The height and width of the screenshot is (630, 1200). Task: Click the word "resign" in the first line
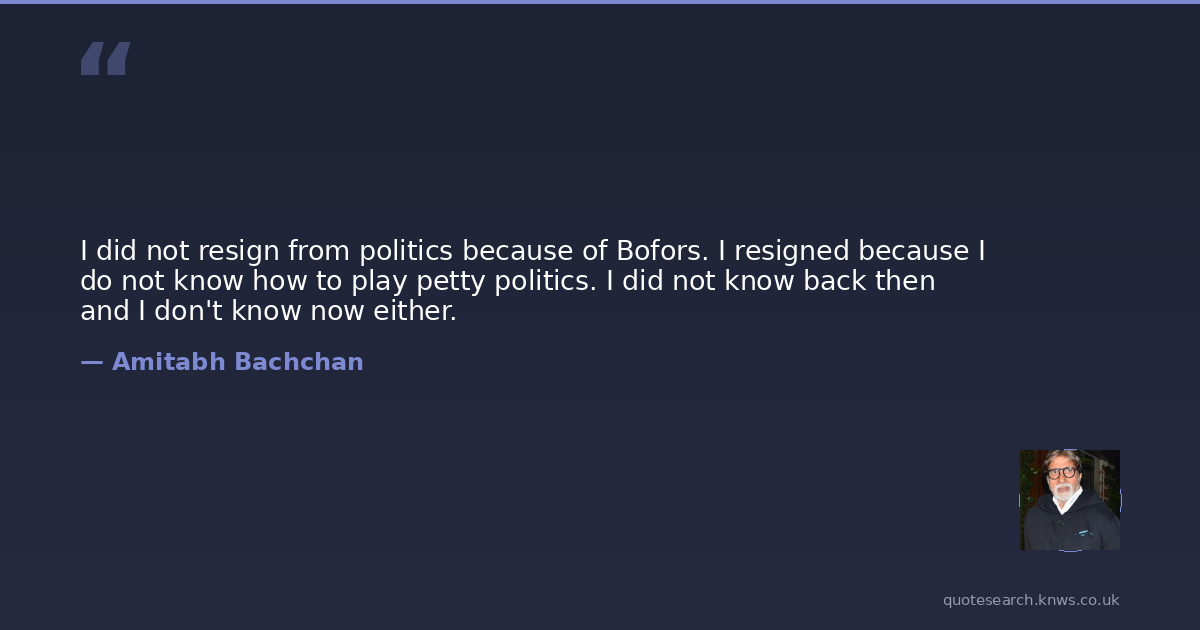240,251
